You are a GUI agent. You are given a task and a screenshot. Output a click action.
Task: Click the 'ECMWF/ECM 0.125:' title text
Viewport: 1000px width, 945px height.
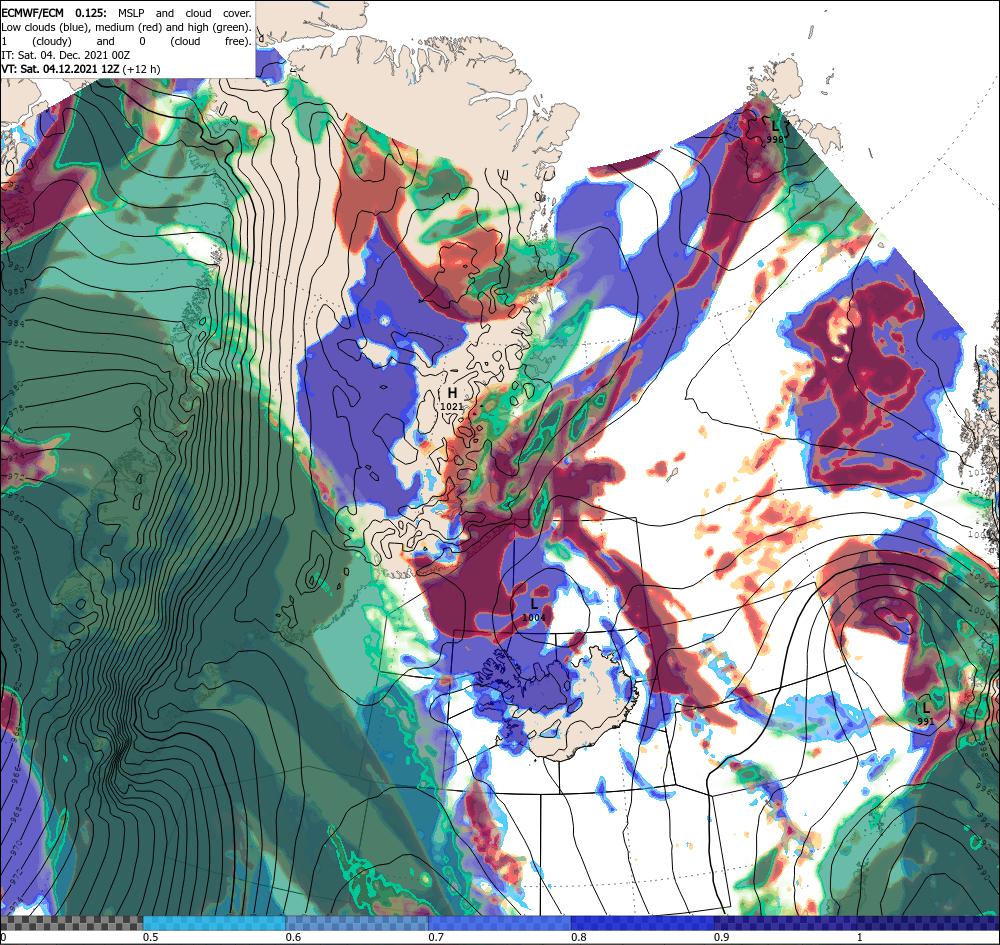pos(55,13)
